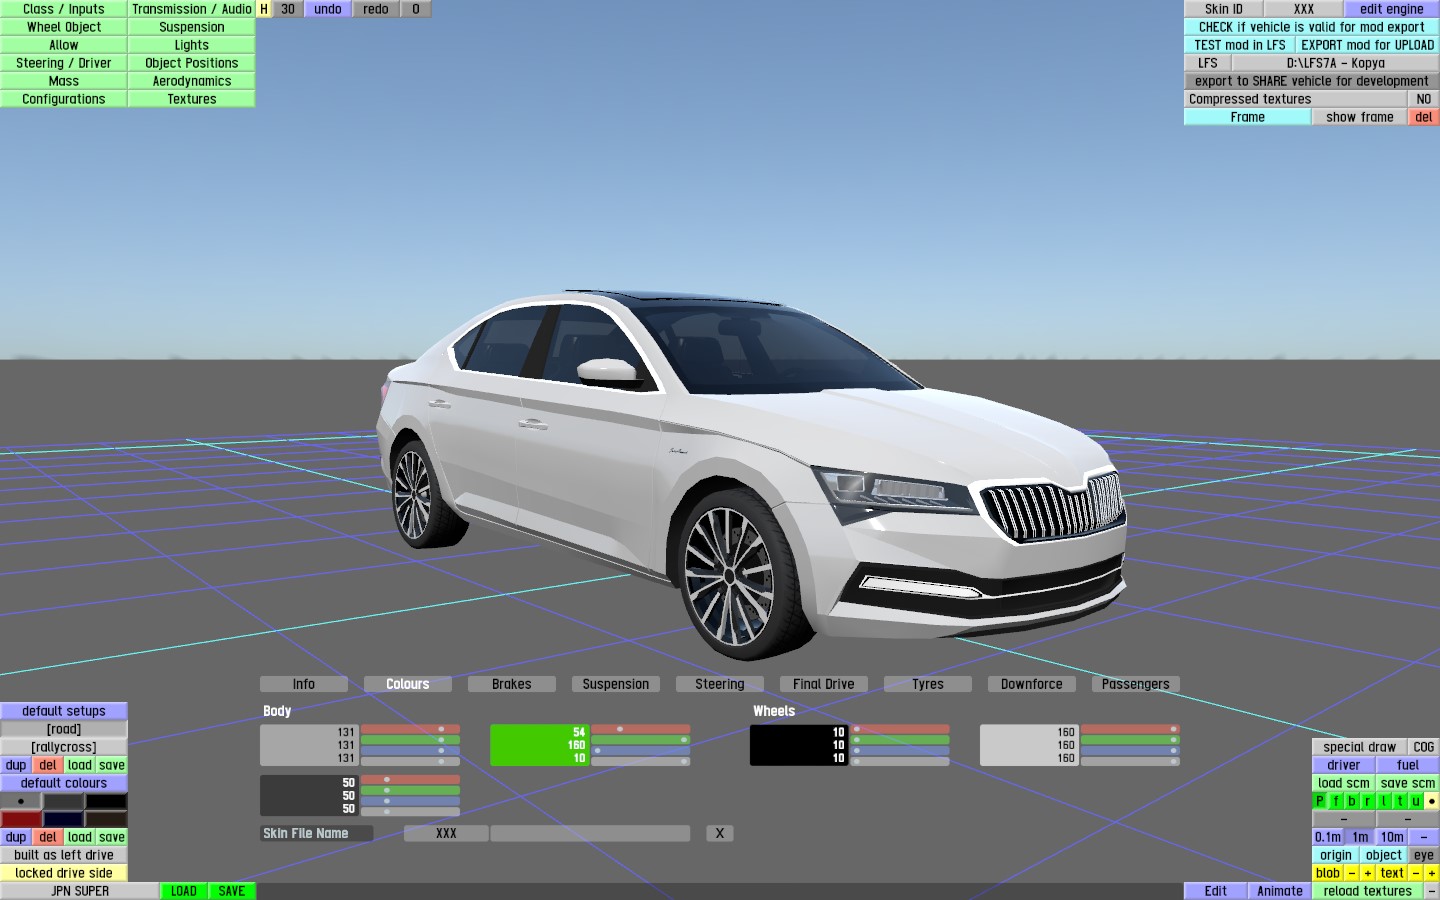The image size is (1440, 900).
Task: Decrease blob size with minus
Action: [1352, 873]
